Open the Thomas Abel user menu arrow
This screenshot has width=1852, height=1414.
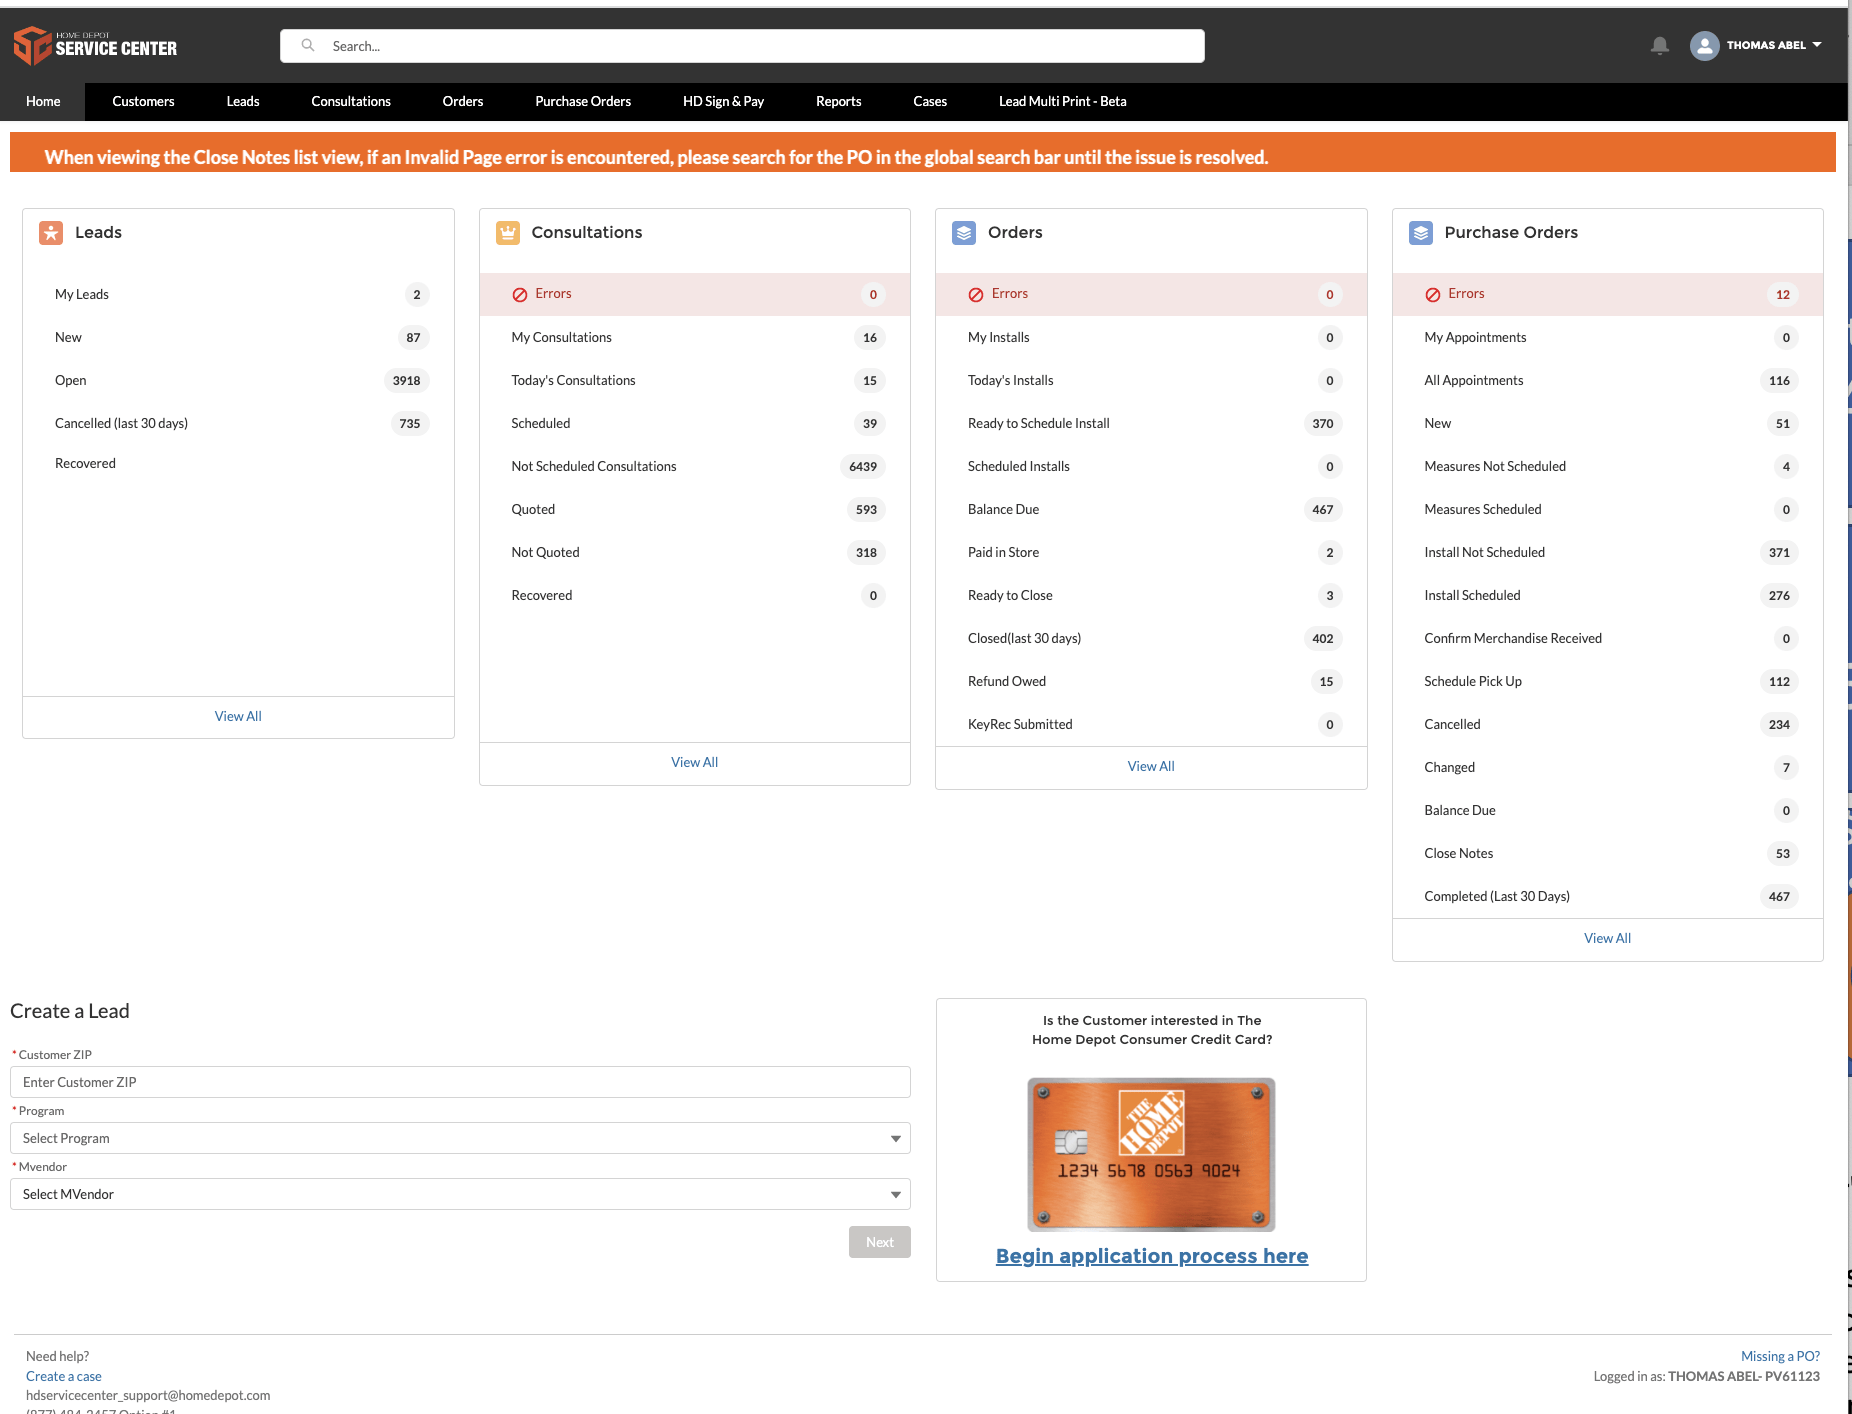(1817, 45)
